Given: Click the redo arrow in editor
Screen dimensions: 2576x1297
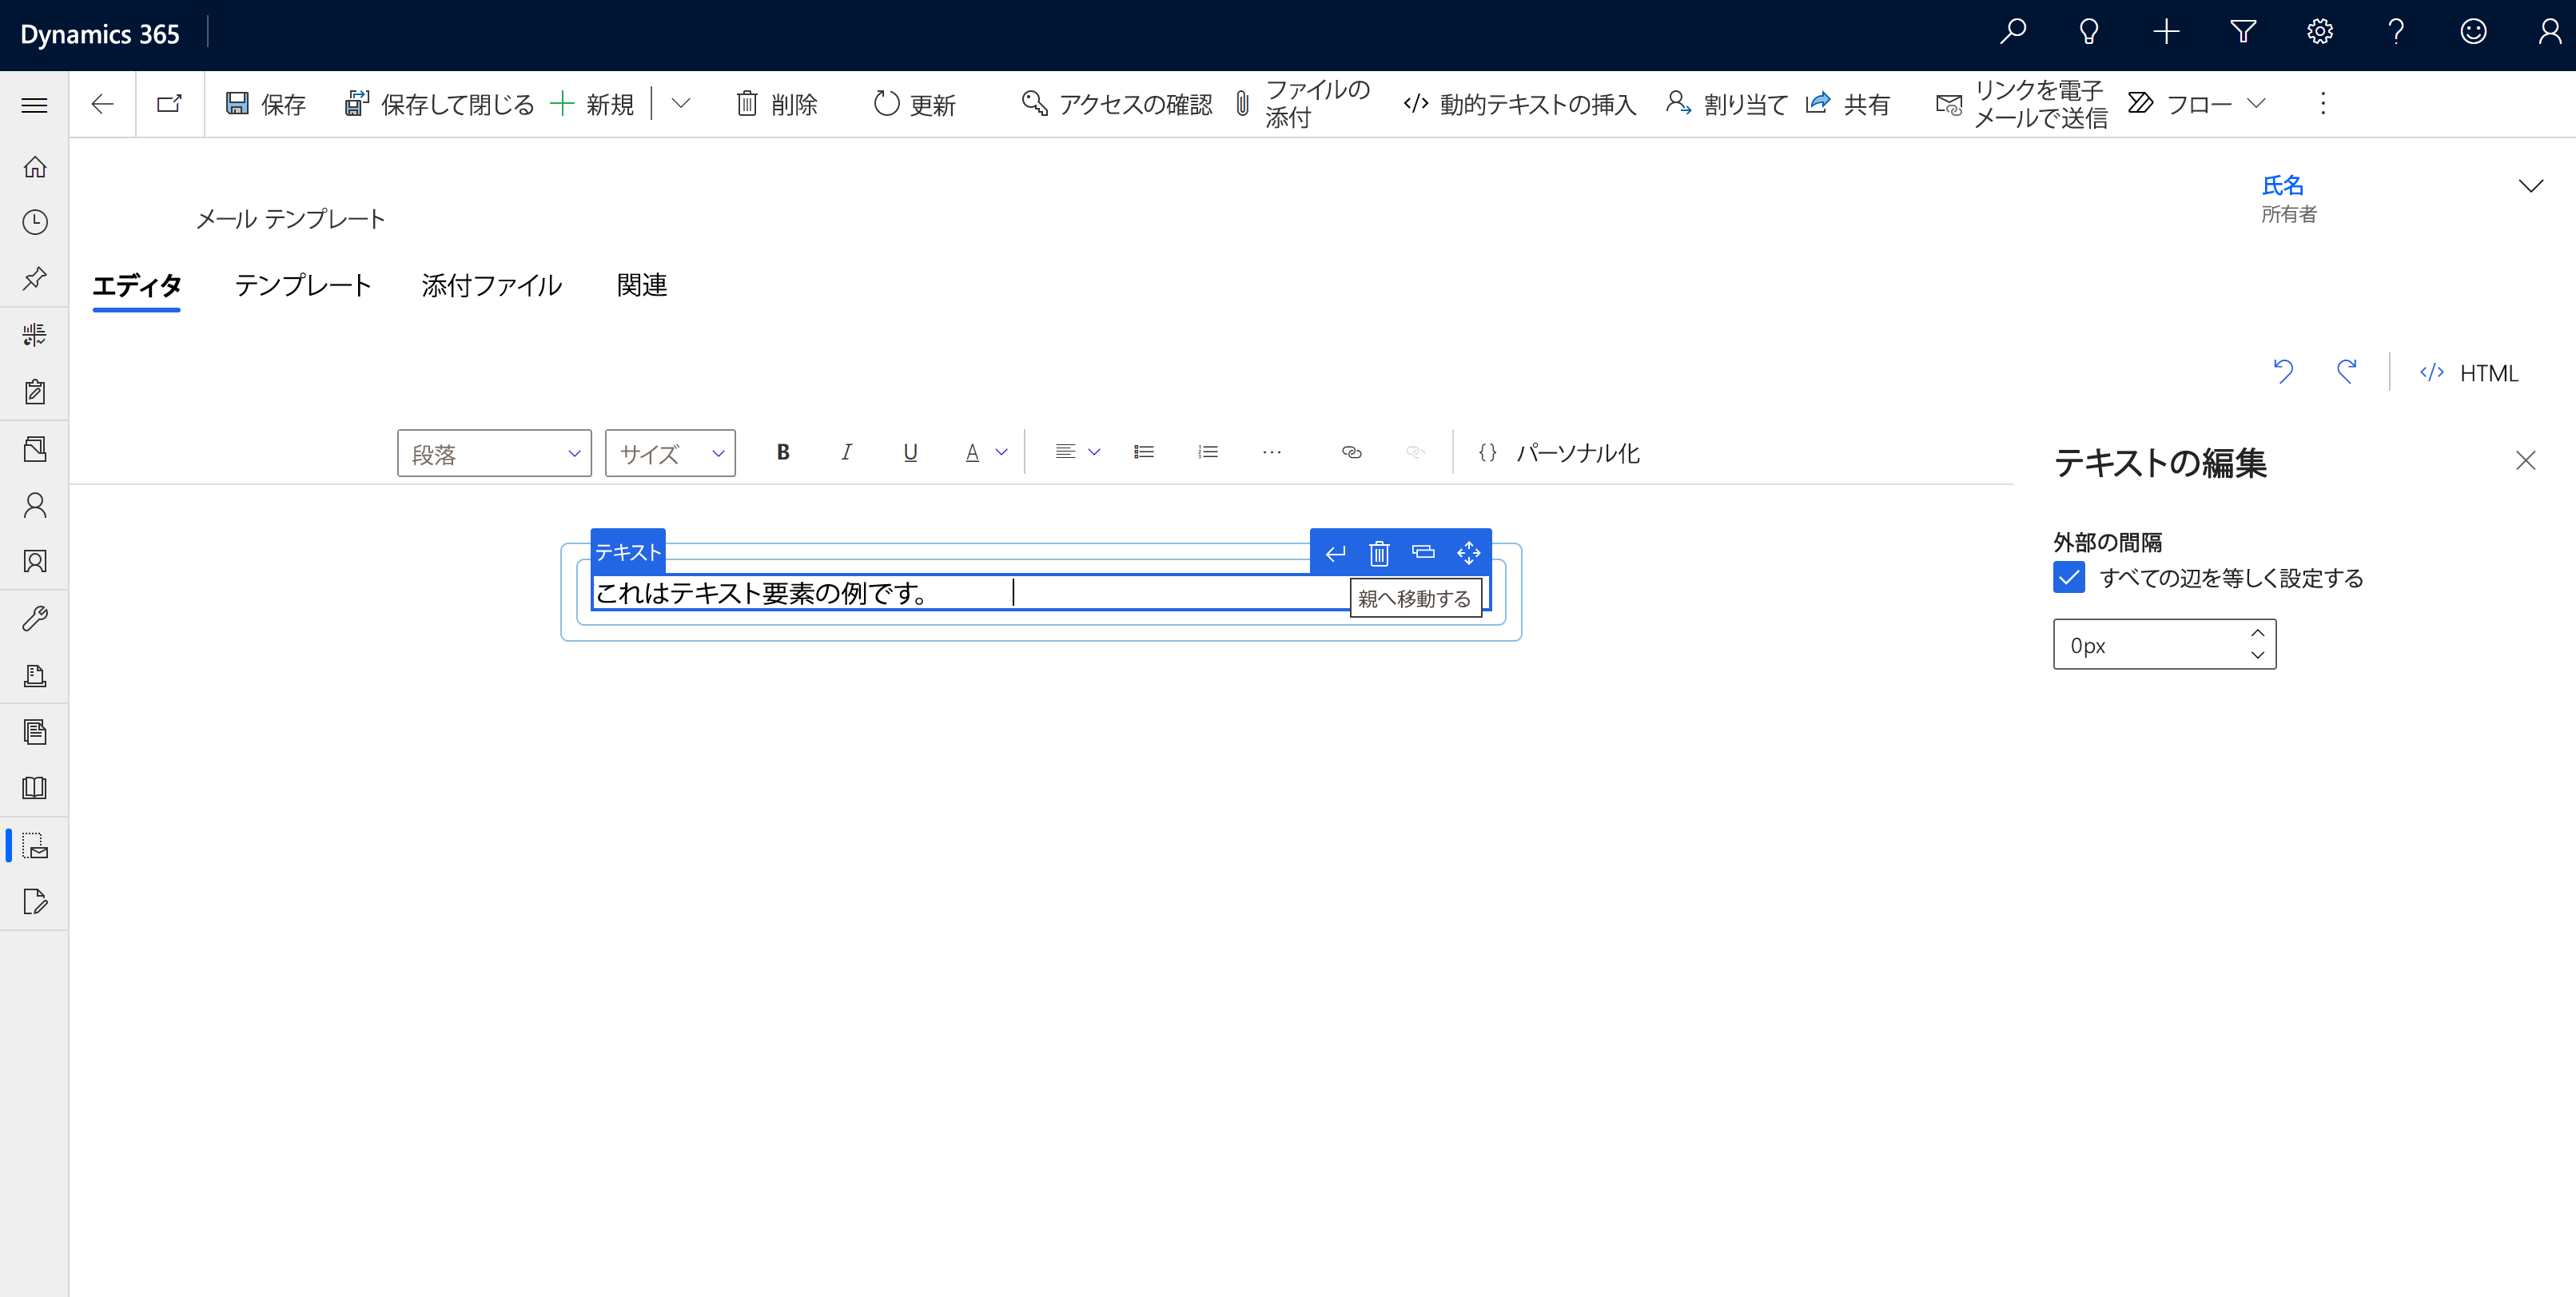Looking at the screenshot, I should point(2346,372).
